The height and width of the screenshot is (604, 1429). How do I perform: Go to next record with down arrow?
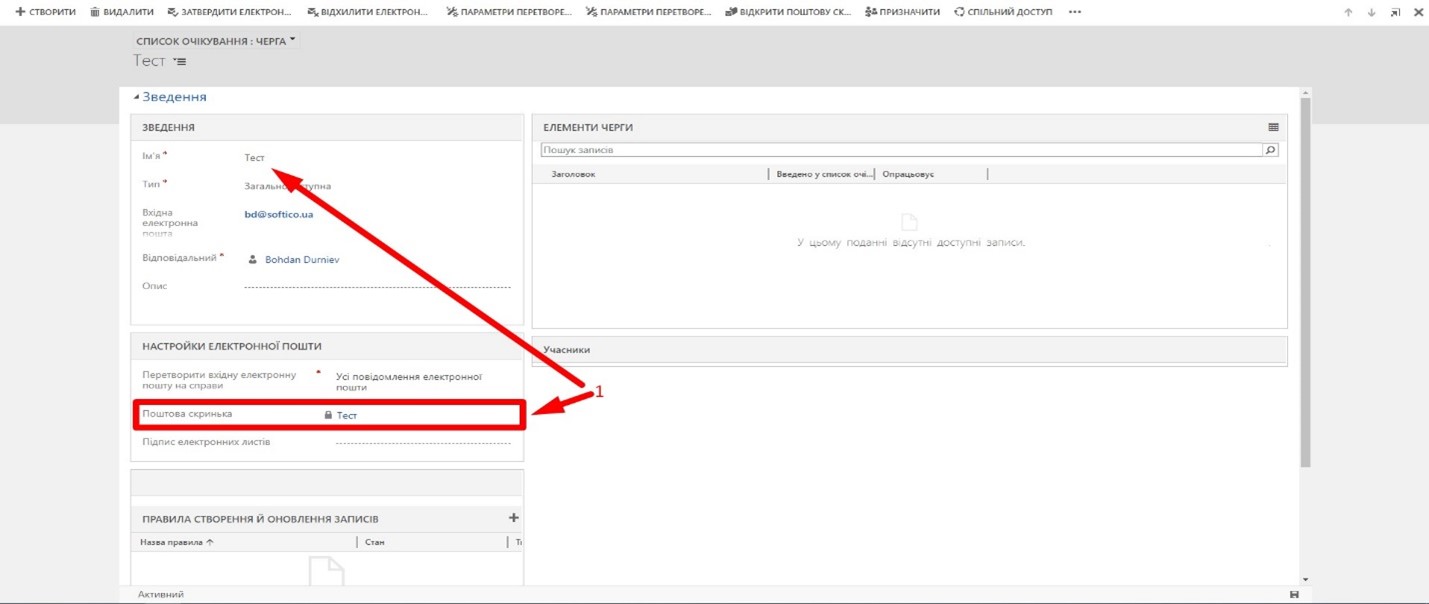tap(1371, 12)
